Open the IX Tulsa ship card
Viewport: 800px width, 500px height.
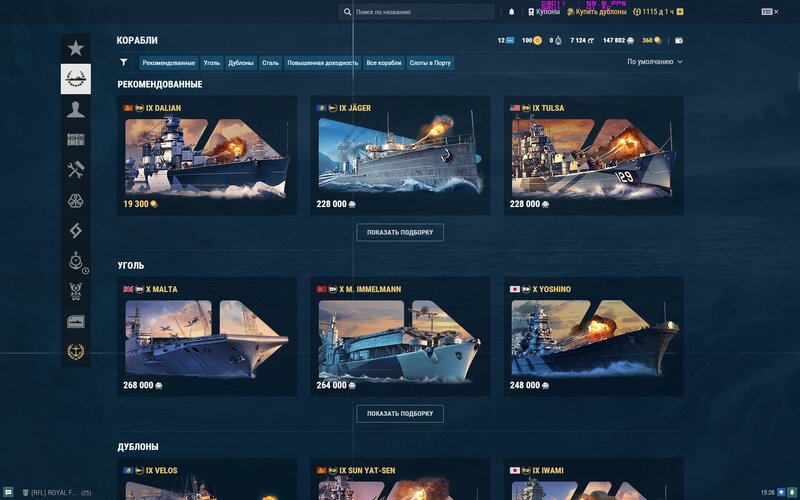(x=593, y=155)
